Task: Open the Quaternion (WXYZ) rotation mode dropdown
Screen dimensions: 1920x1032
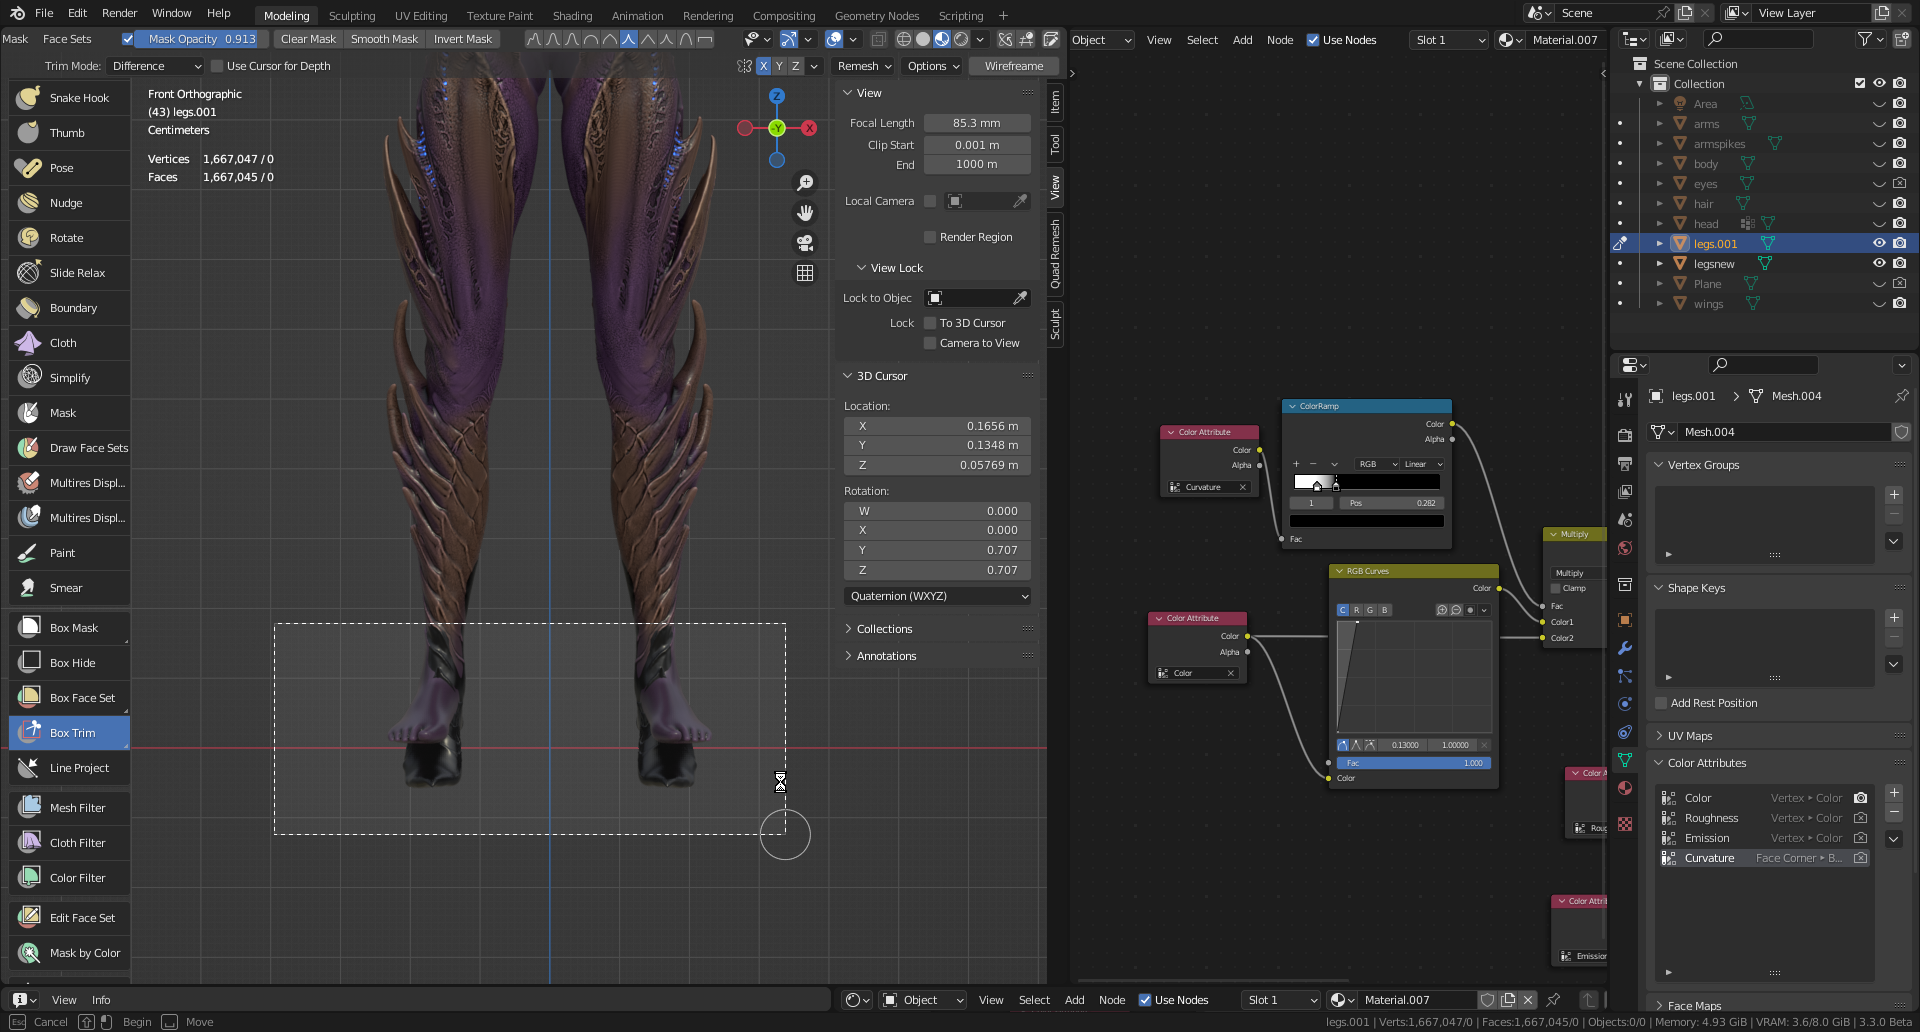Action: [937, 596]
